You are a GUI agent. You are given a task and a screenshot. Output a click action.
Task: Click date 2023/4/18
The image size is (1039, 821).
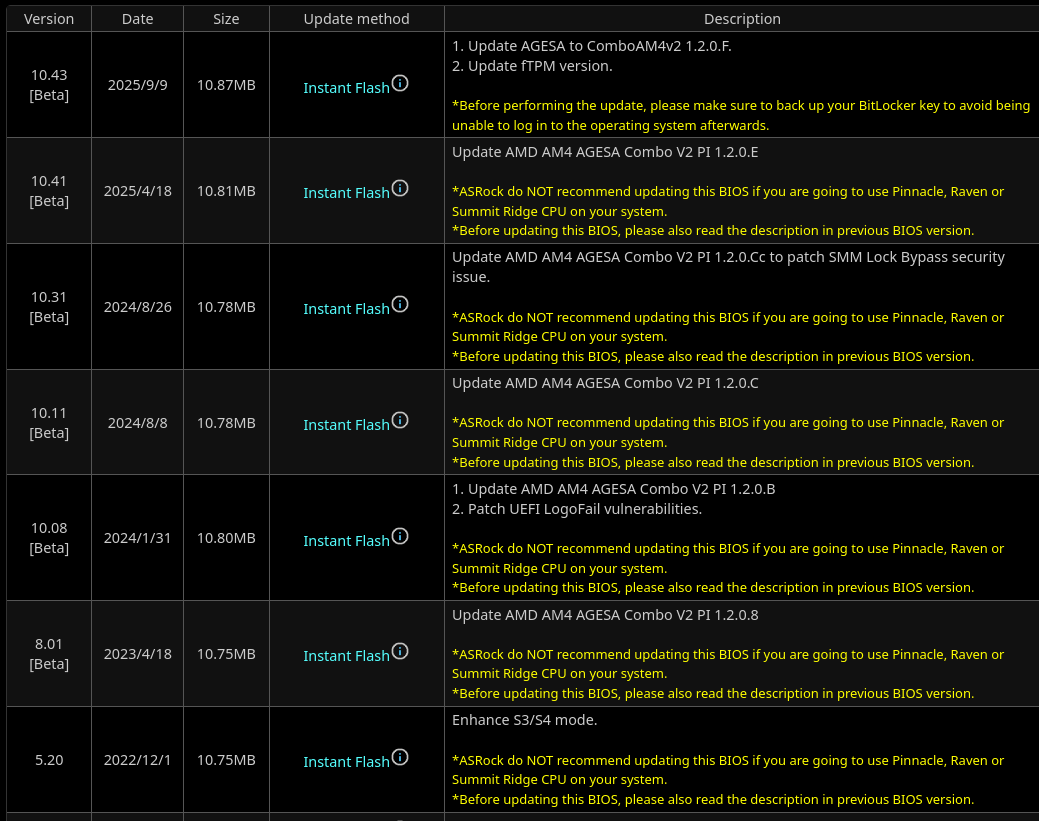pos(137,654)
